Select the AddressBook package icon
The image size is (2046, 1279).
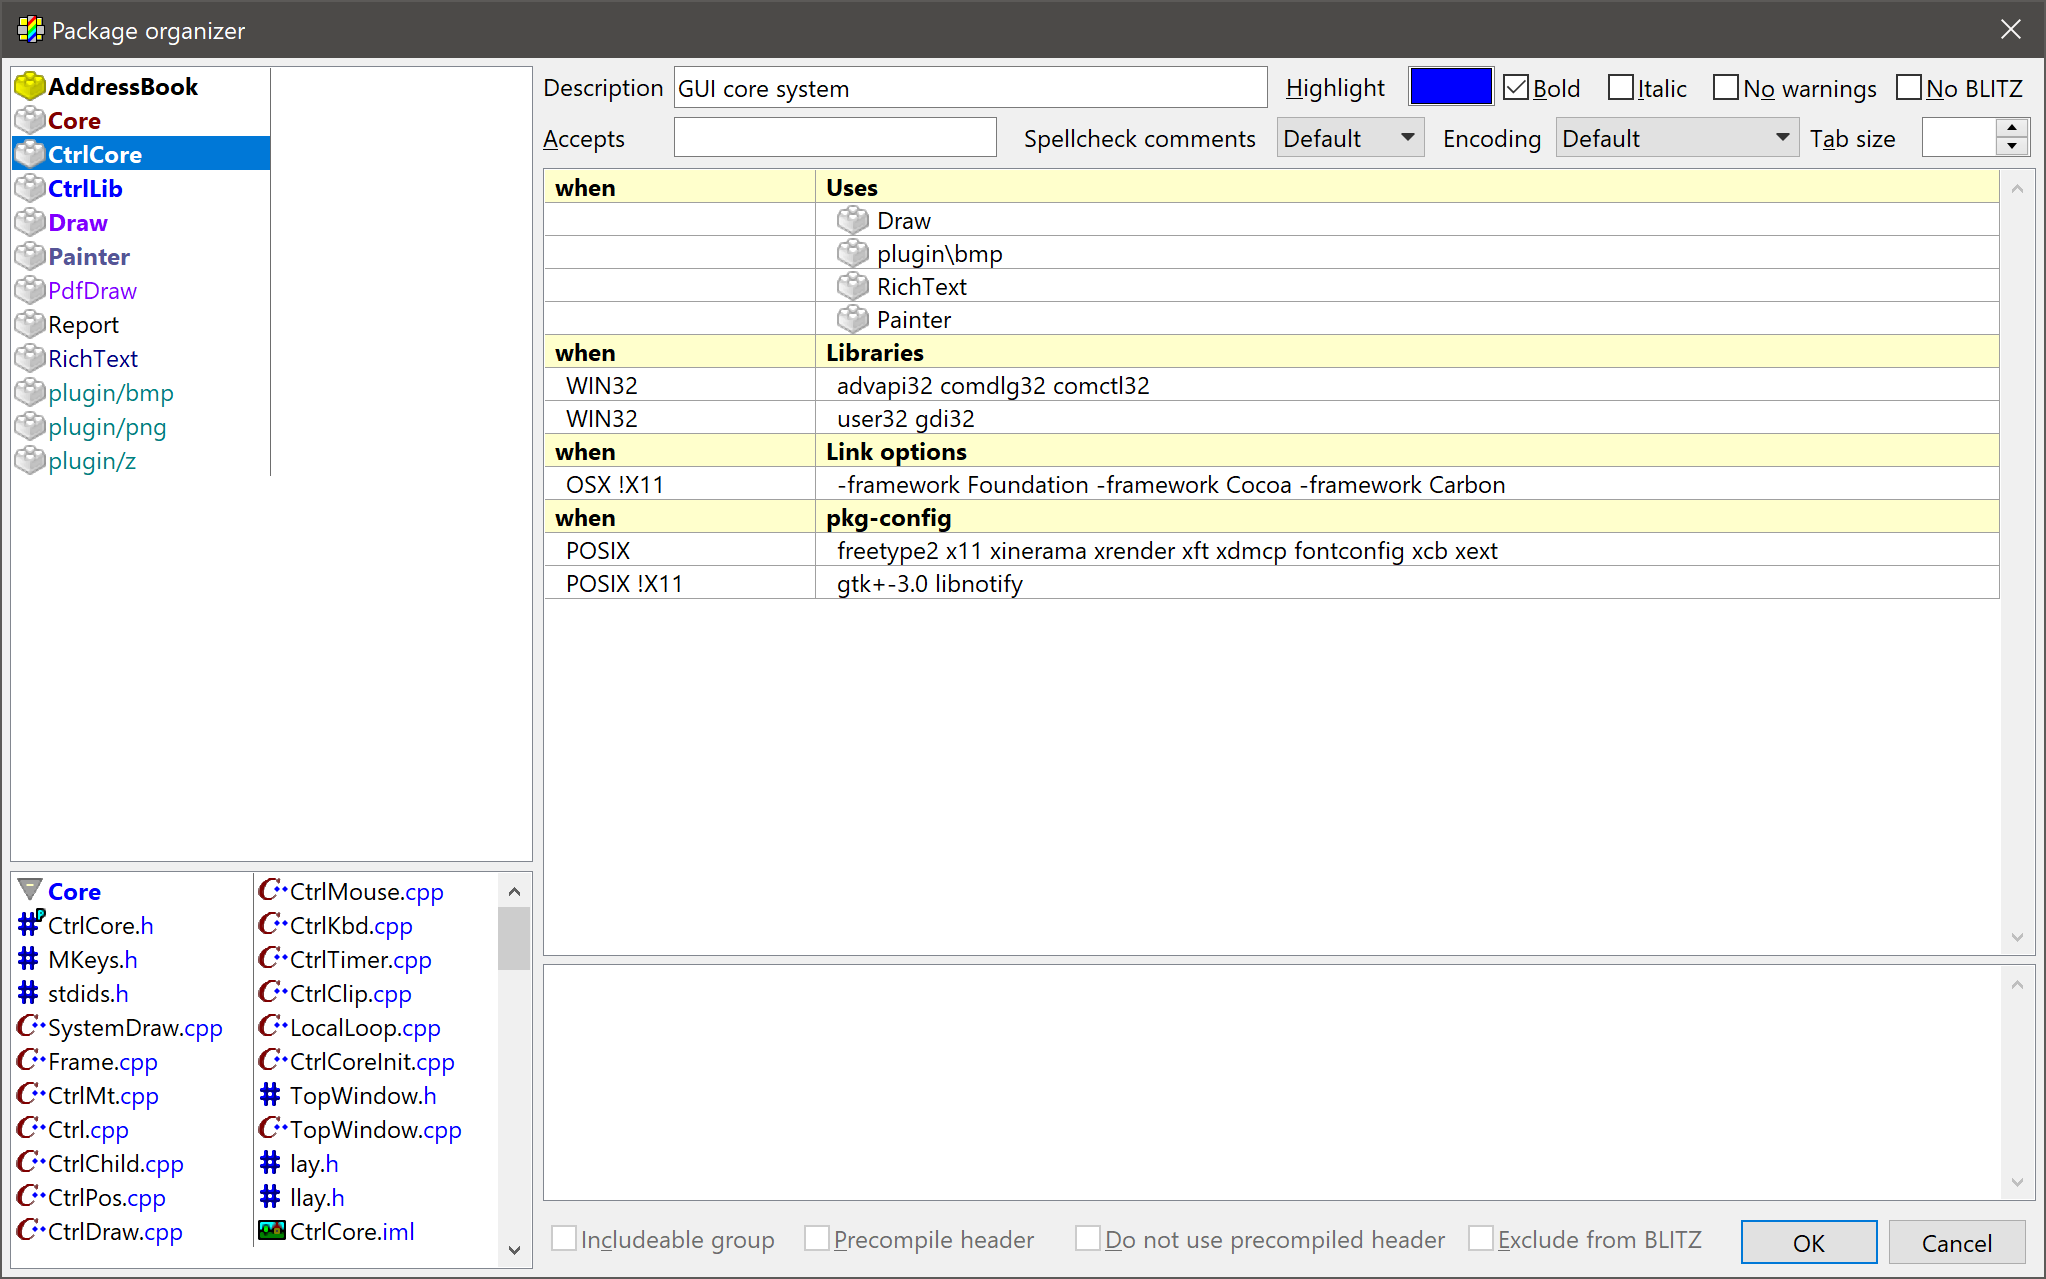(30, 87)
